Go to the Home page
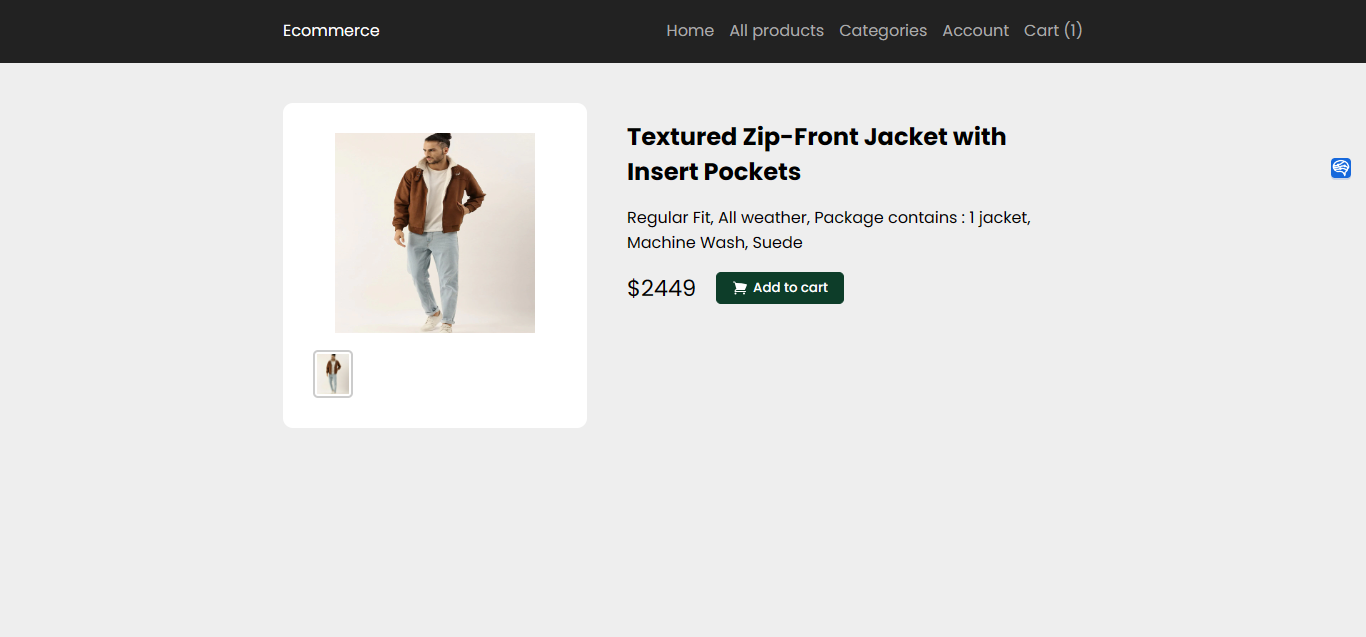The image size is (1366, 637). pos(689,30)
